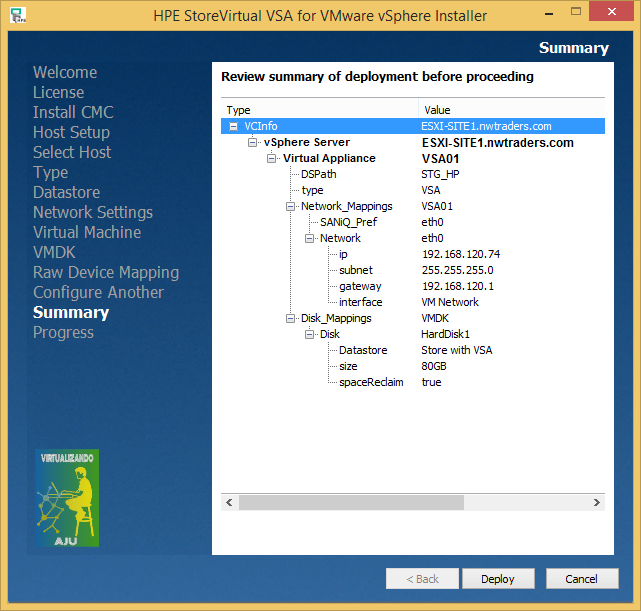The height and width of the screenshot is (611, 641).
Task: Cancel the installer wizard
Action: (x=581, y=579)
